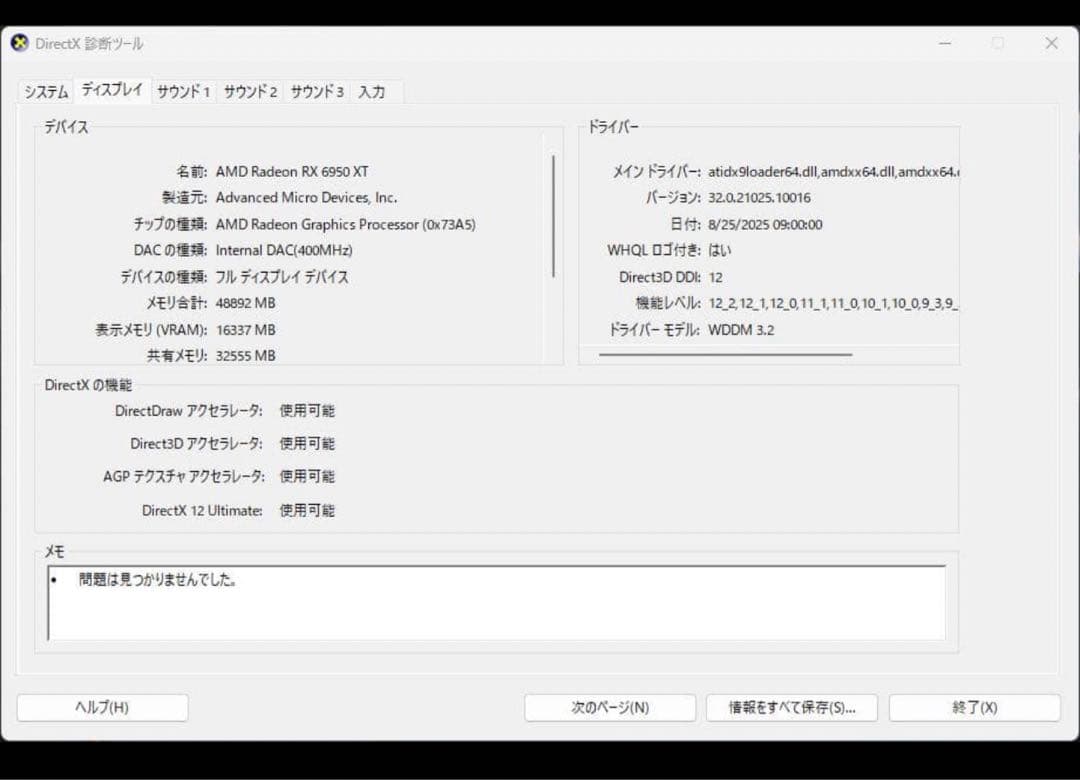
Task: Click the ヘルプ(H) button
Action: click(104, 707)
